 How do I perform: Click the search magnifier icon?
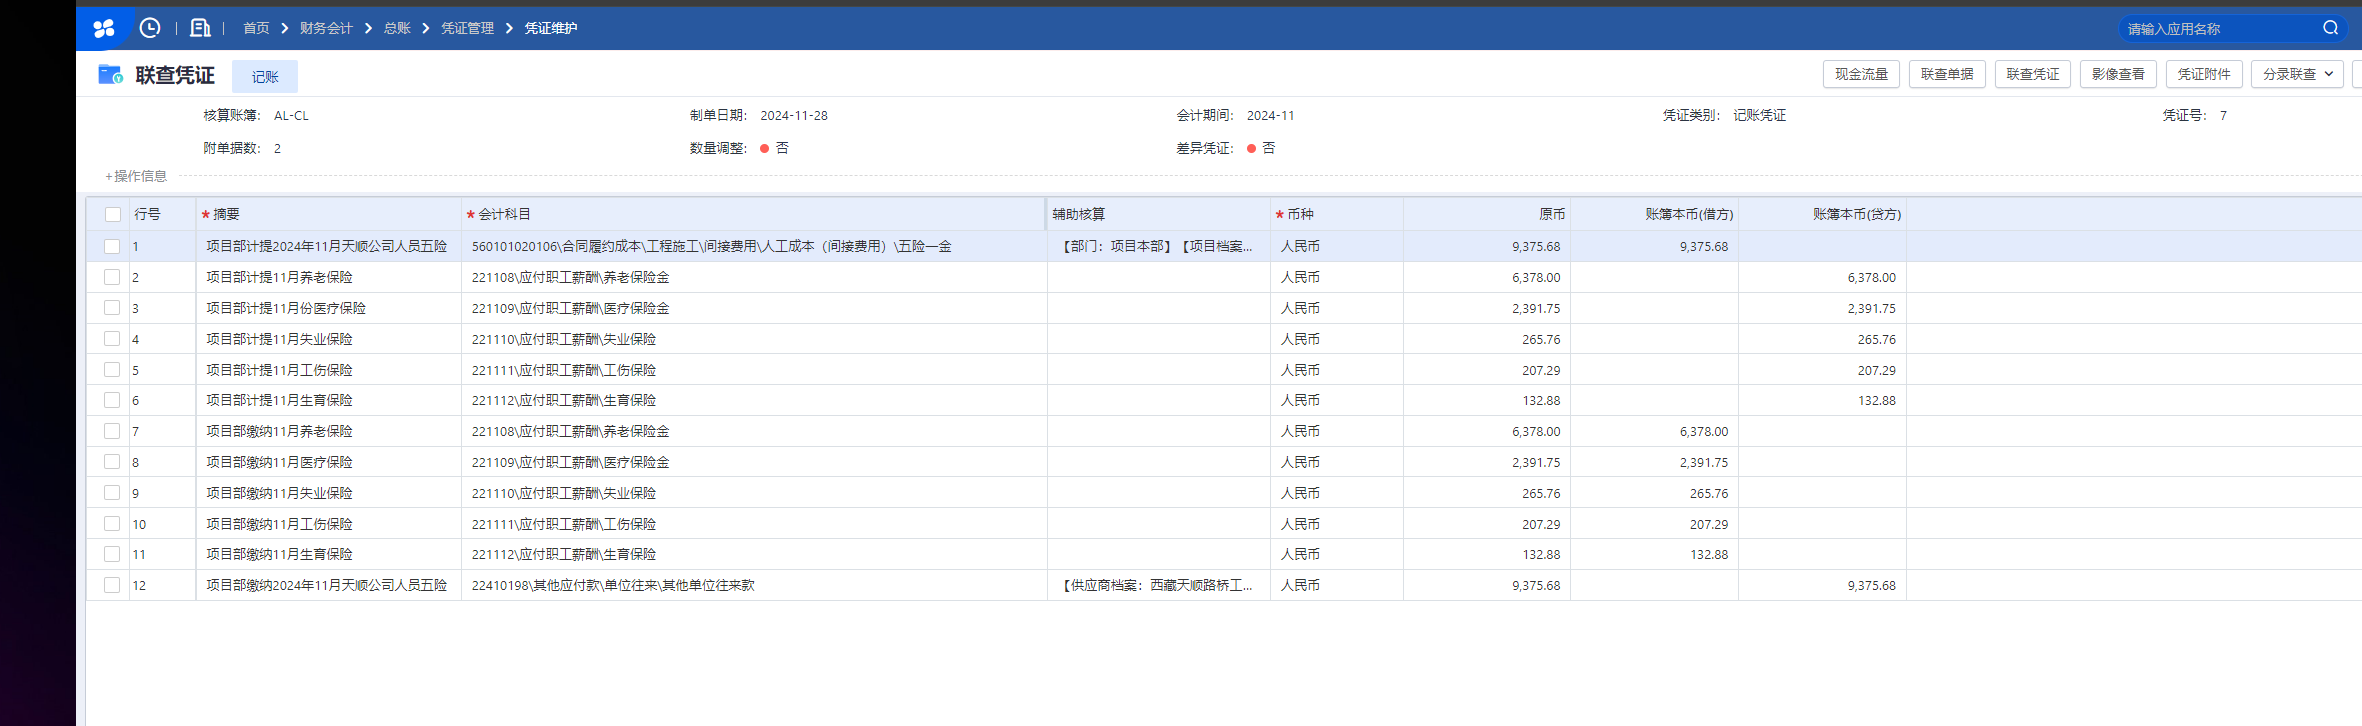(x=2330, y=28)
